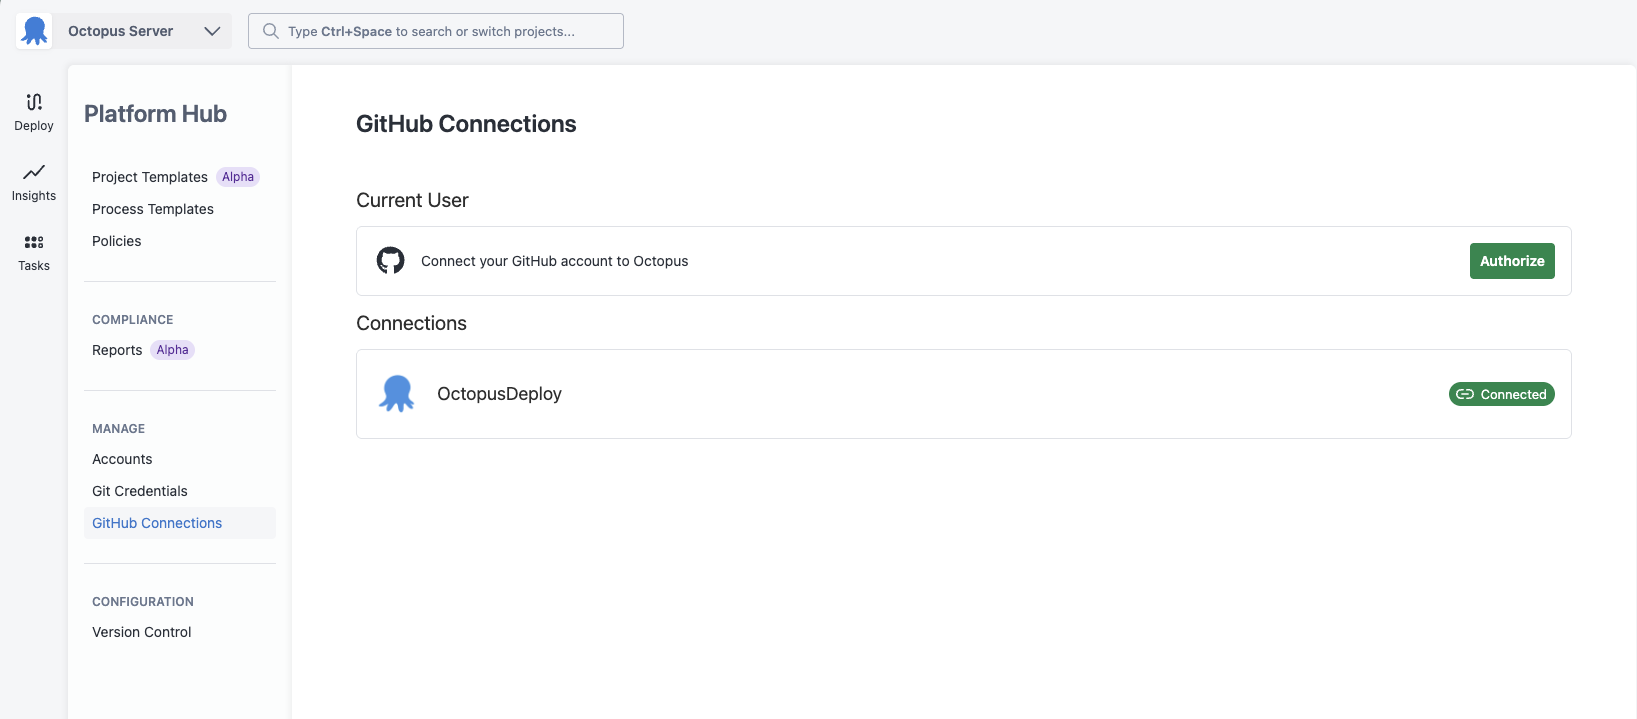Click the Connections section heading
Image resolution: width=1637 pixels, height=719 pixels.
411,323
